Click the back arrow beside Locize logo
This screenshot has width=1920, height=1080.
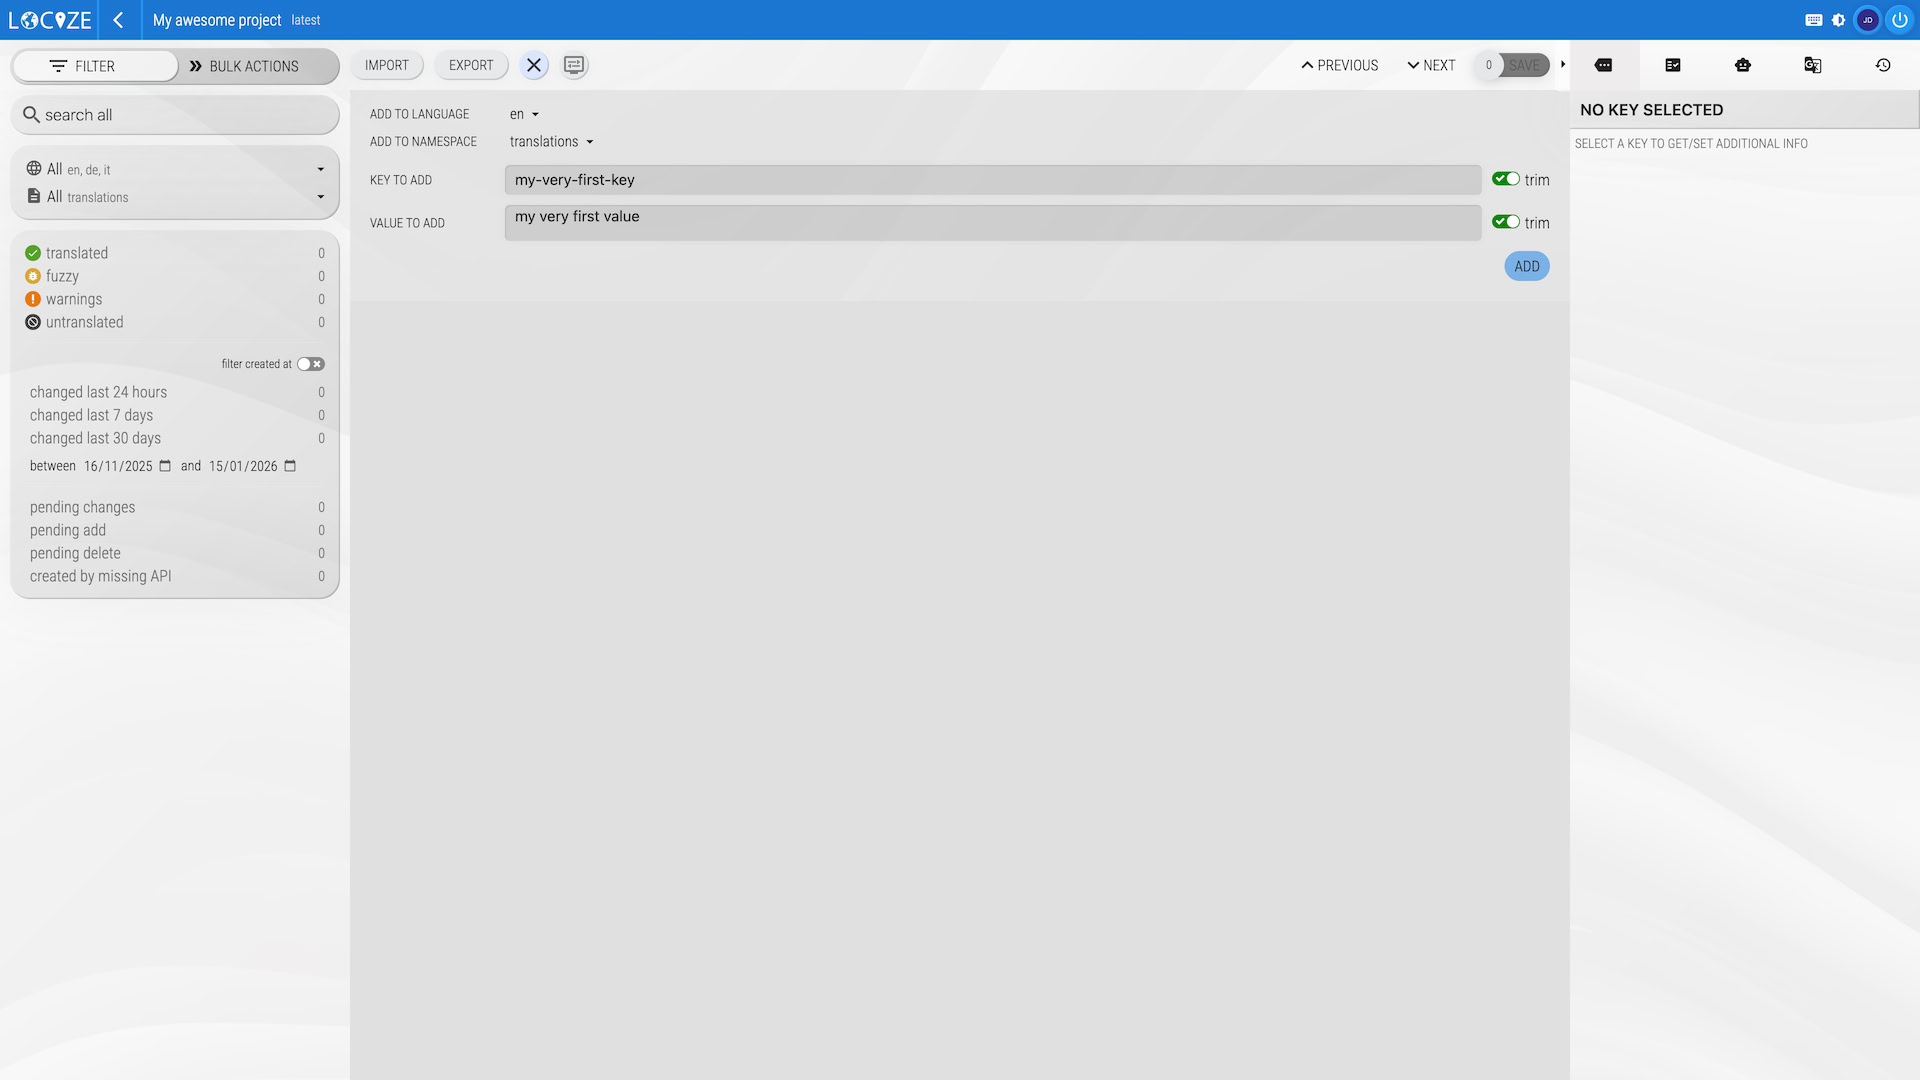[x=118, y=20]
